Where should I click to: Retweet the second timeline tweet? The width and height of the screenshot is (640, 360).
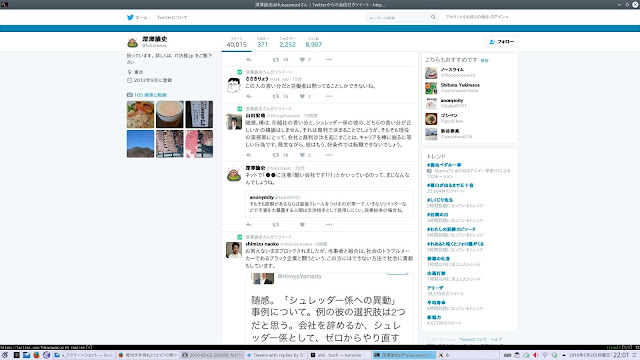(276, 96)
